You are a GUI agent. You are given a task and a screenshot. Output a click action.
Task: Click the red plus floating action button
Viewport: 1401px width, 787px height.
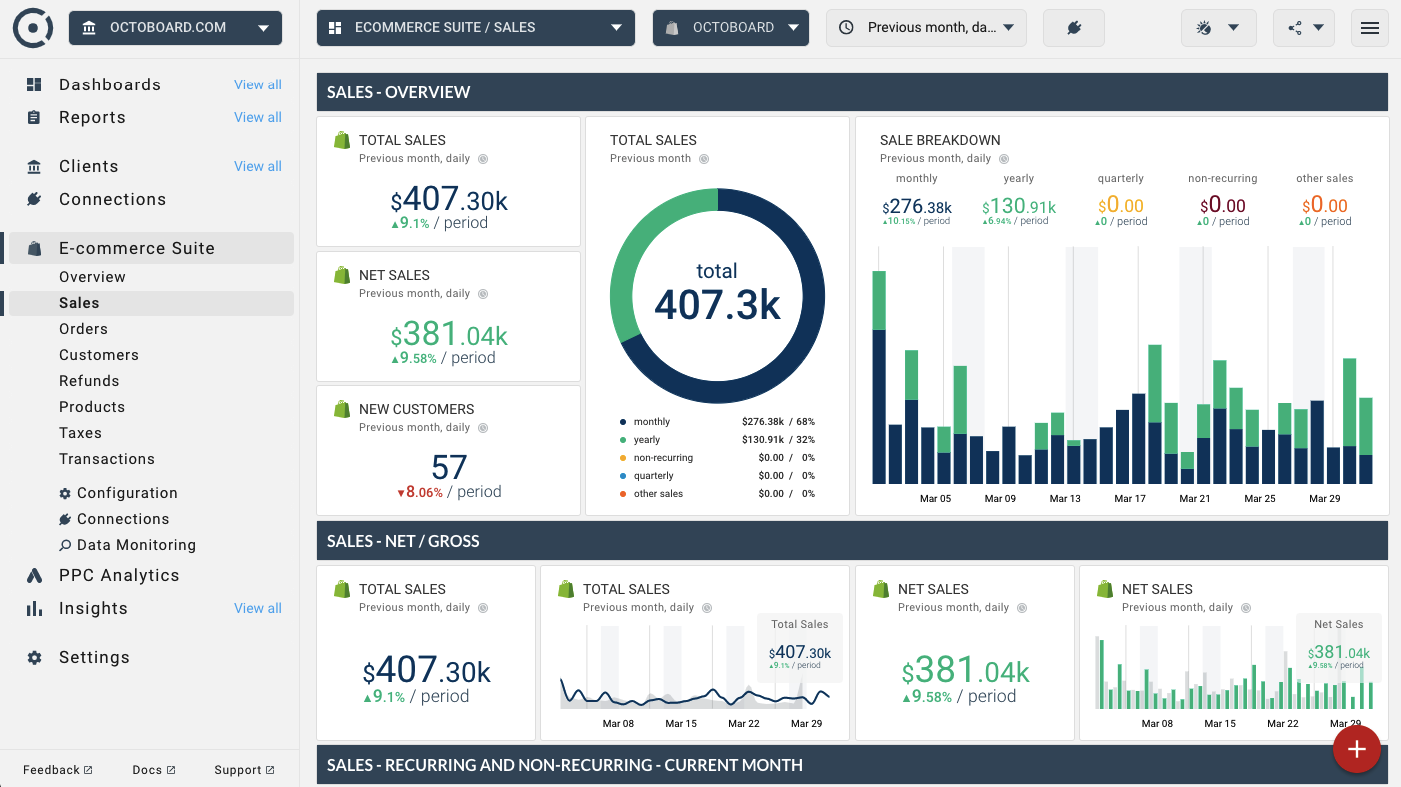click(x=1356, y=749)
